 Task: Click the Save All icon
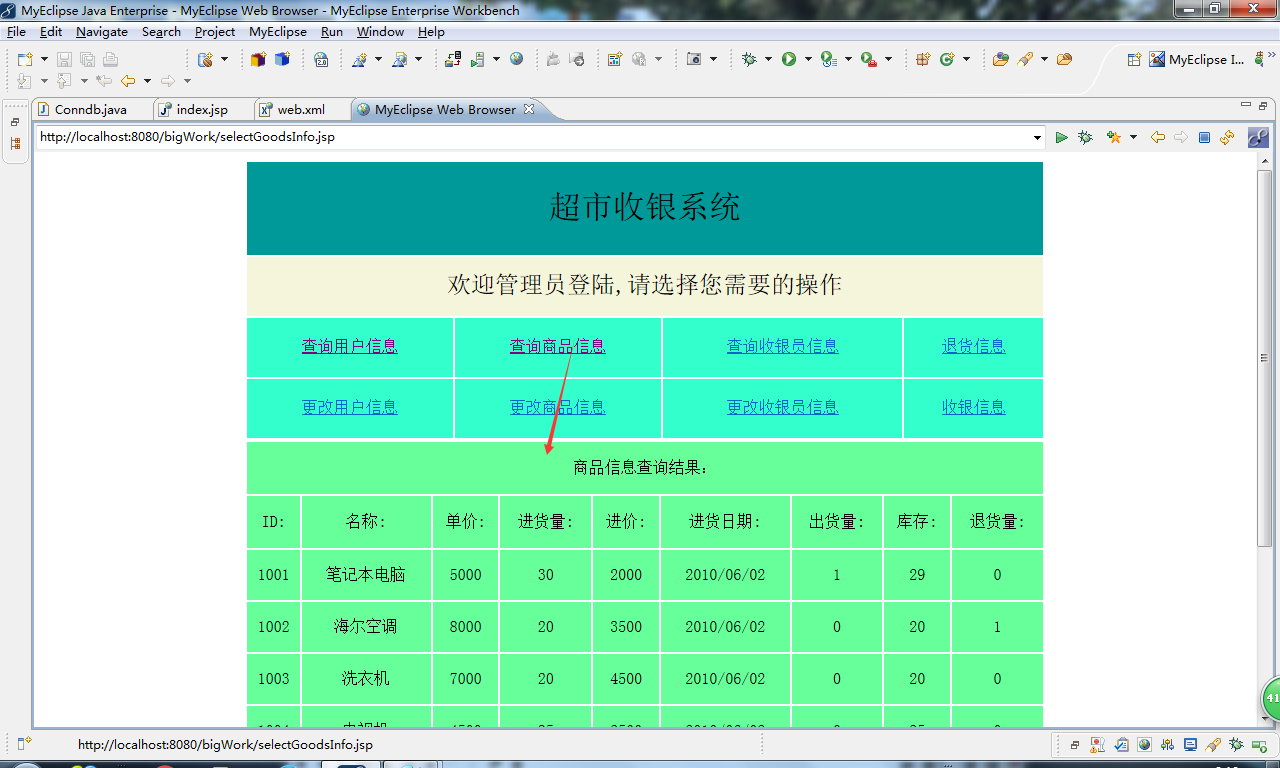(87, 60)
